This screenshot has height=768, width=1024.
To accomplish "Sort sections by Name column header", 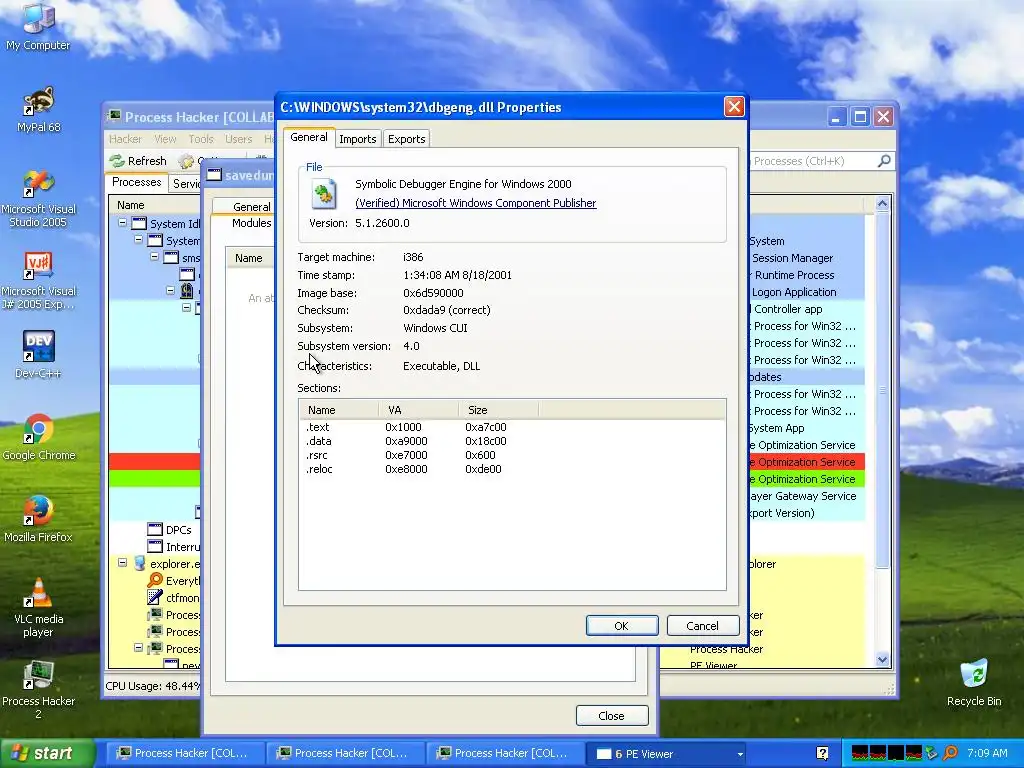I will click(339, 410).
